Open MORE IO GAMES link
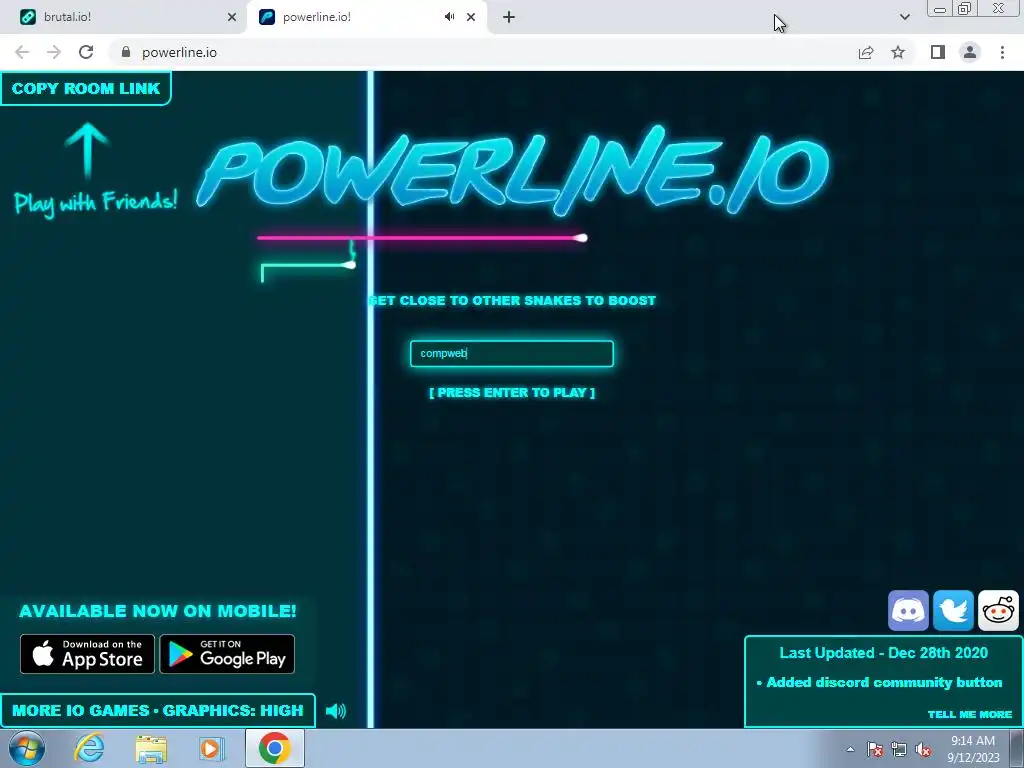1024x768 pixels. point(80,711)
